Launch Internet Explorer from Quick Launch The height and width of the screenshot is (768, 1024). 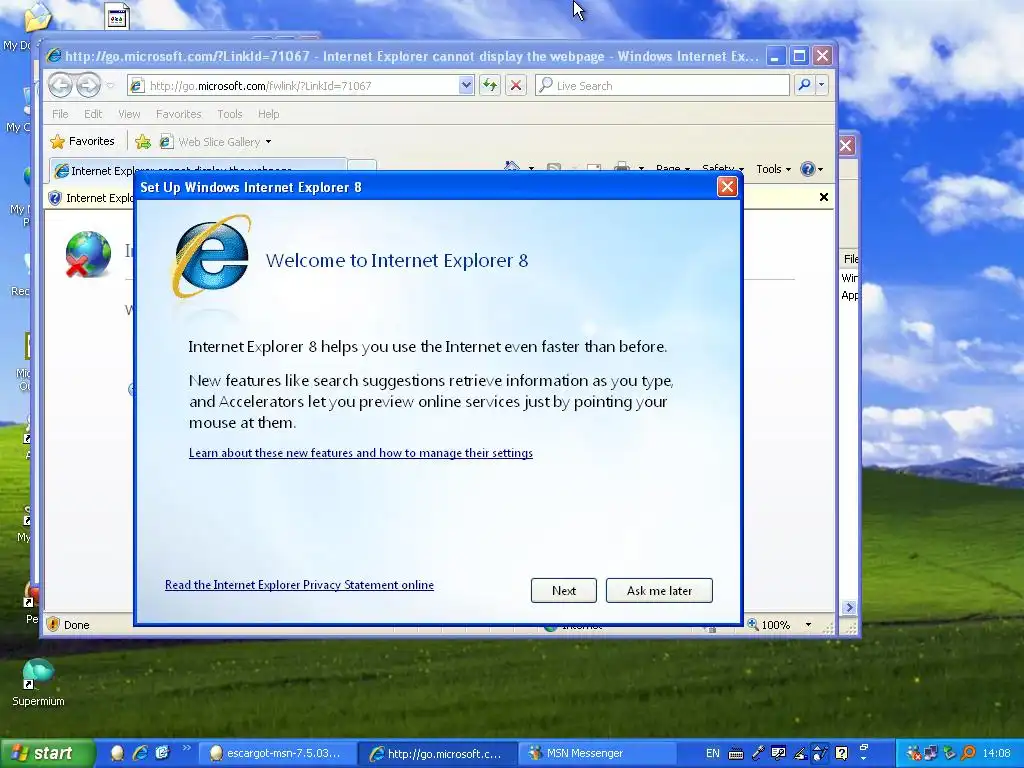point(140,753)
